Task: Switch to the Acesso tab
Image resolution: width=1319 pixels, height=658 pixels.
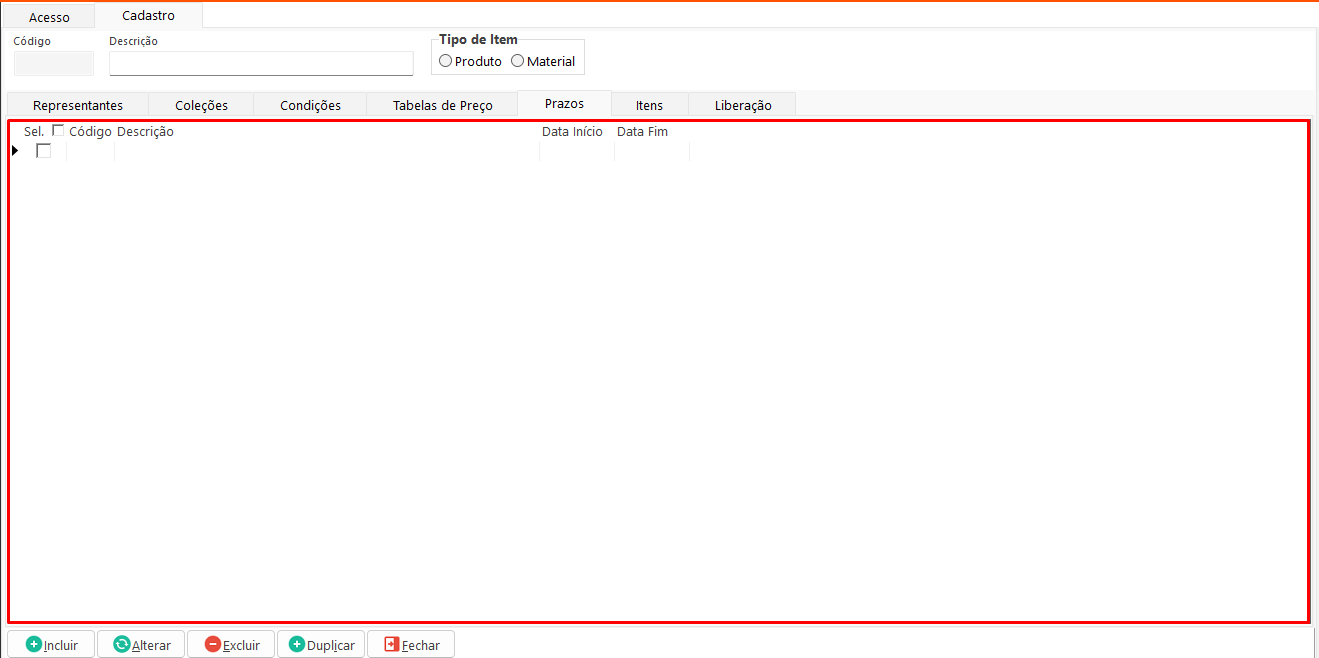Action: click(49, 17)
